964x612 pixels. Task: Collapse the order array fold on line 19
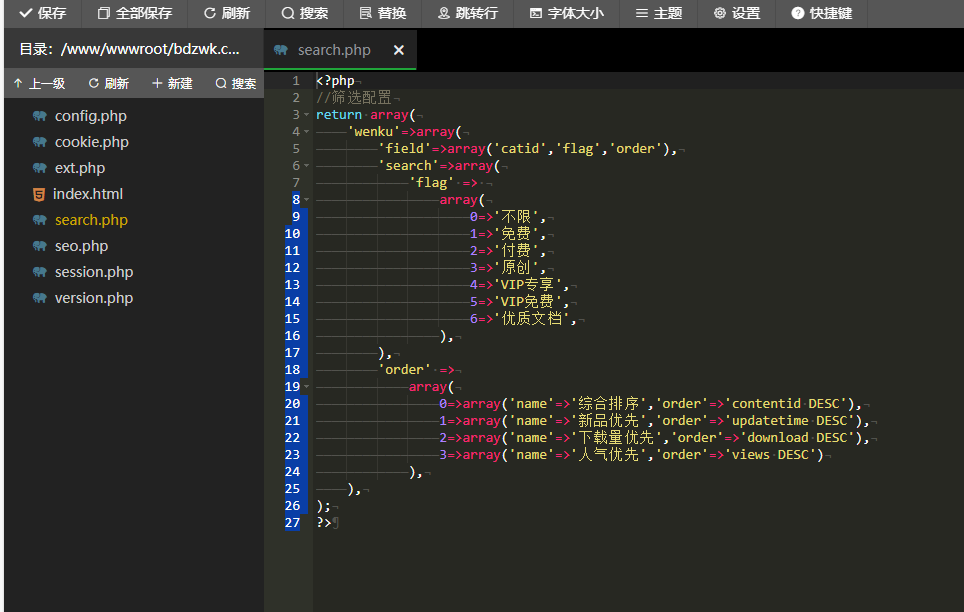click(x=305, y=386)
